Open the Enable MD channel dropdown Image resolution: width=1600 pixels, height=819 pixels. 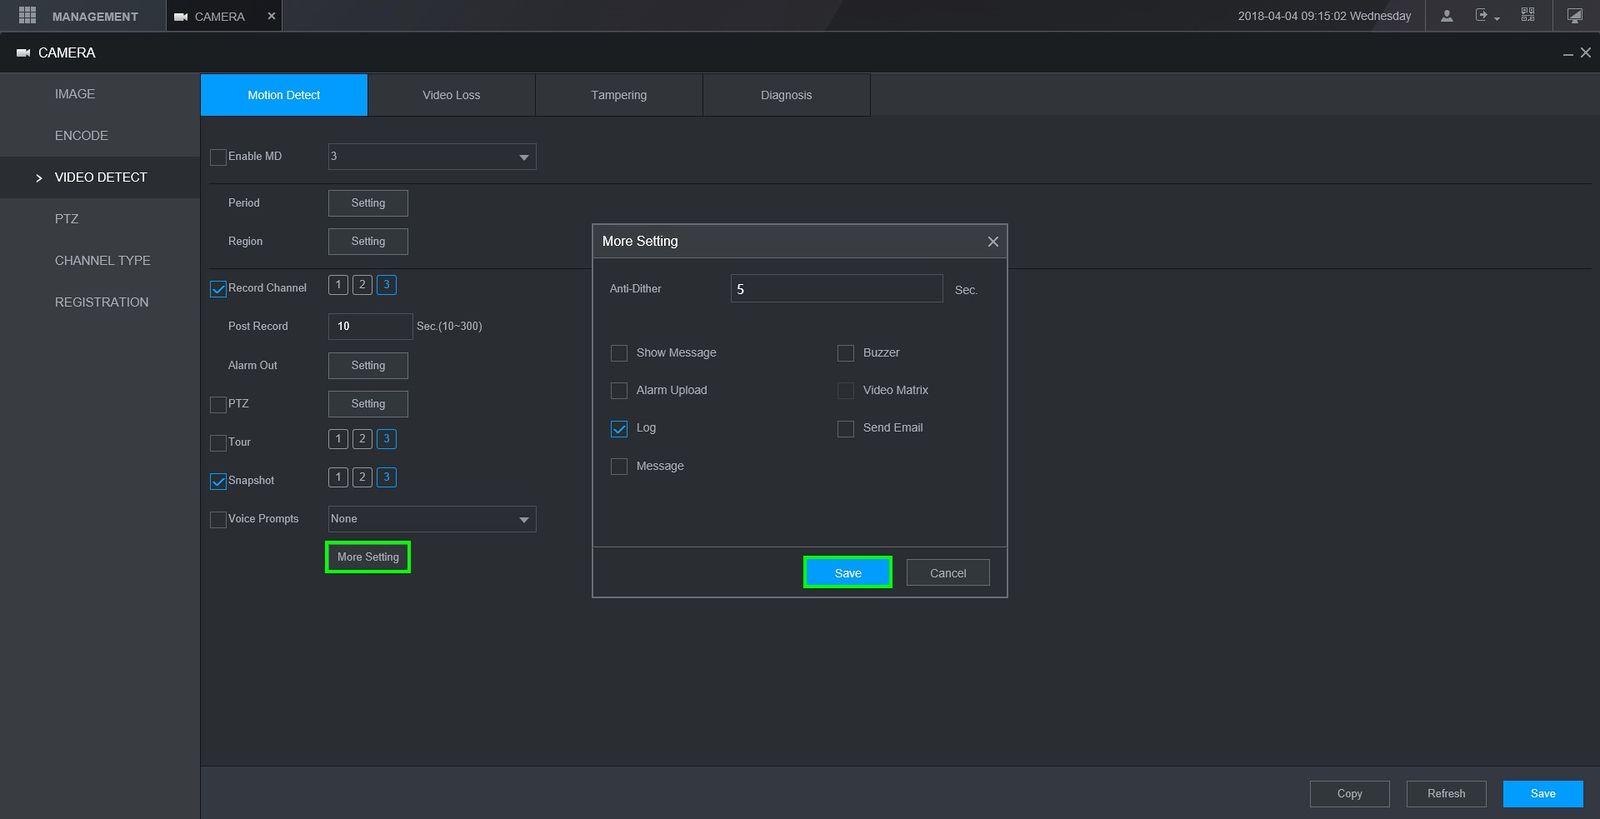[432, 157]
